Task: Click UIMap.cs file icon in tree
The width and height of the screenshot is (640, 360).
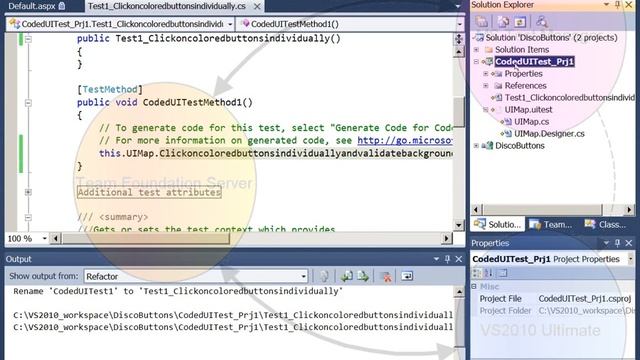Action: tap(507, 122)
